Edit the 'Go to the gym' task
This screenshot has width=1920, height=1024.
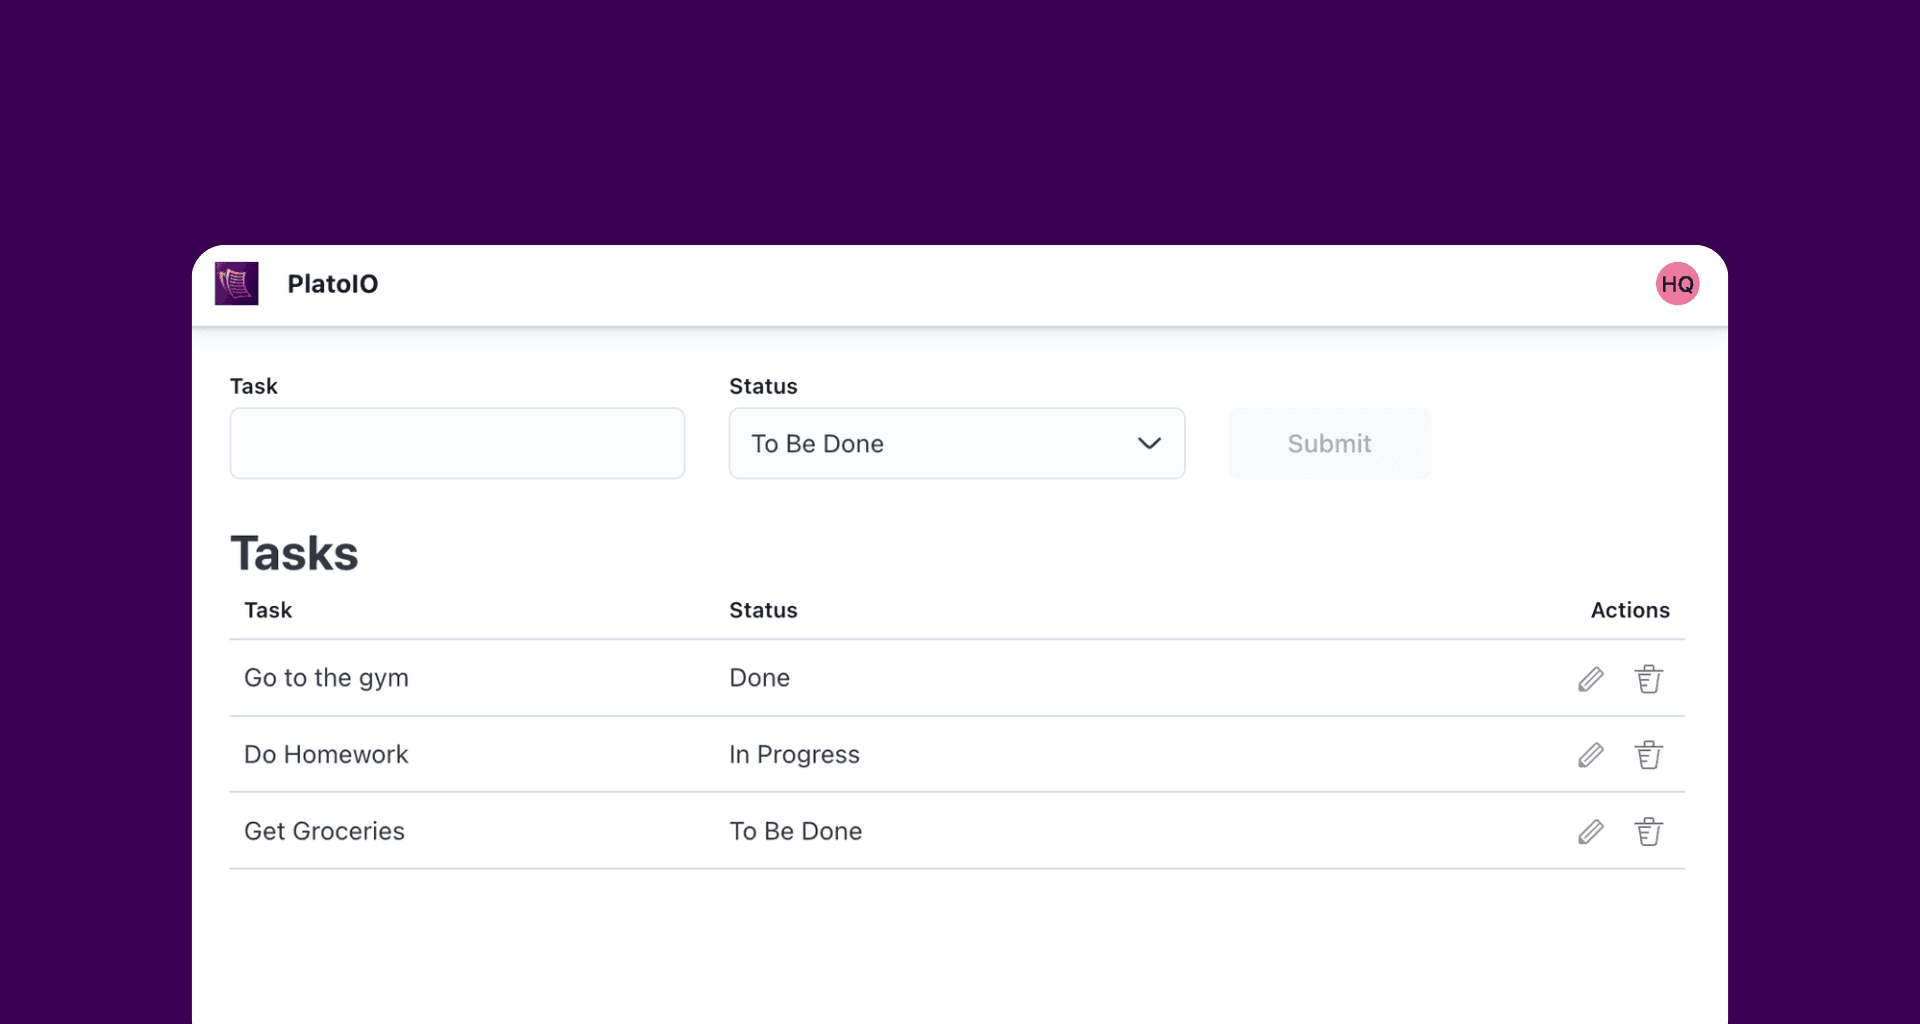(1590, 679)
